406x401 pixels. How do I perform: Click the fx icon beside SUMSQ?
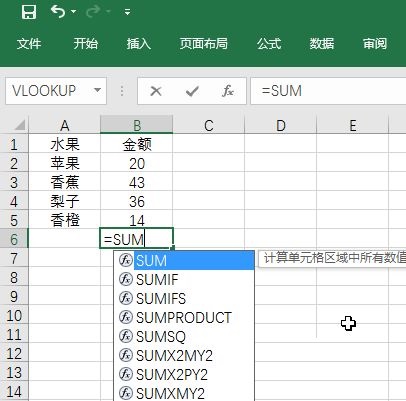click(x=126, y=336)
